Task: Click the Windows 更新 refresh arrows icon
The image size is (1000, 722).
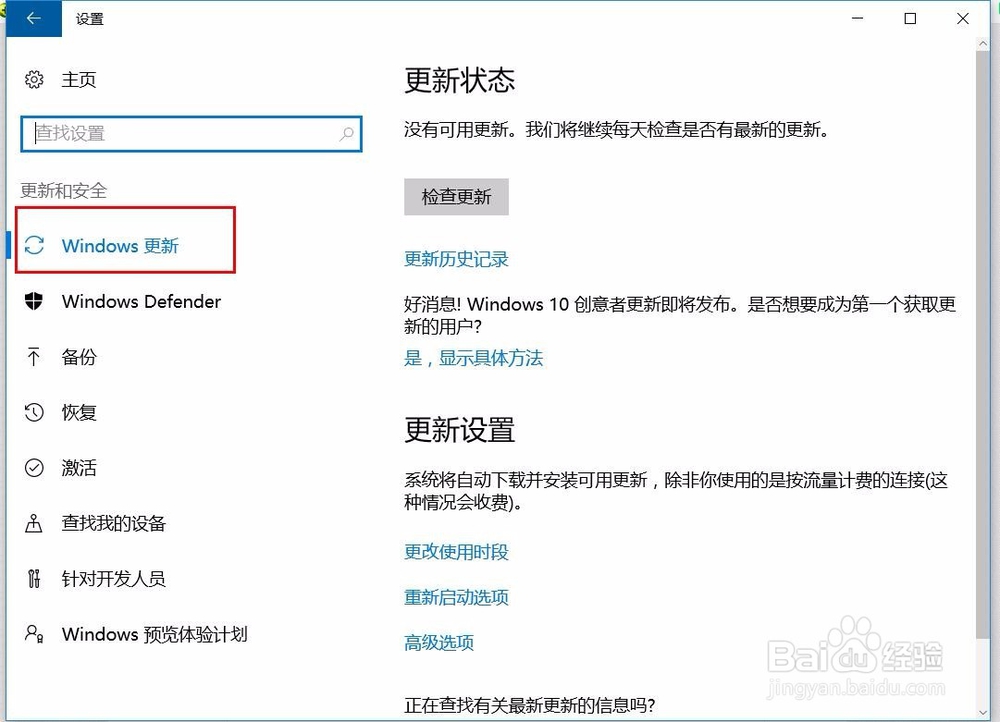Action: [x=34, y=246]
